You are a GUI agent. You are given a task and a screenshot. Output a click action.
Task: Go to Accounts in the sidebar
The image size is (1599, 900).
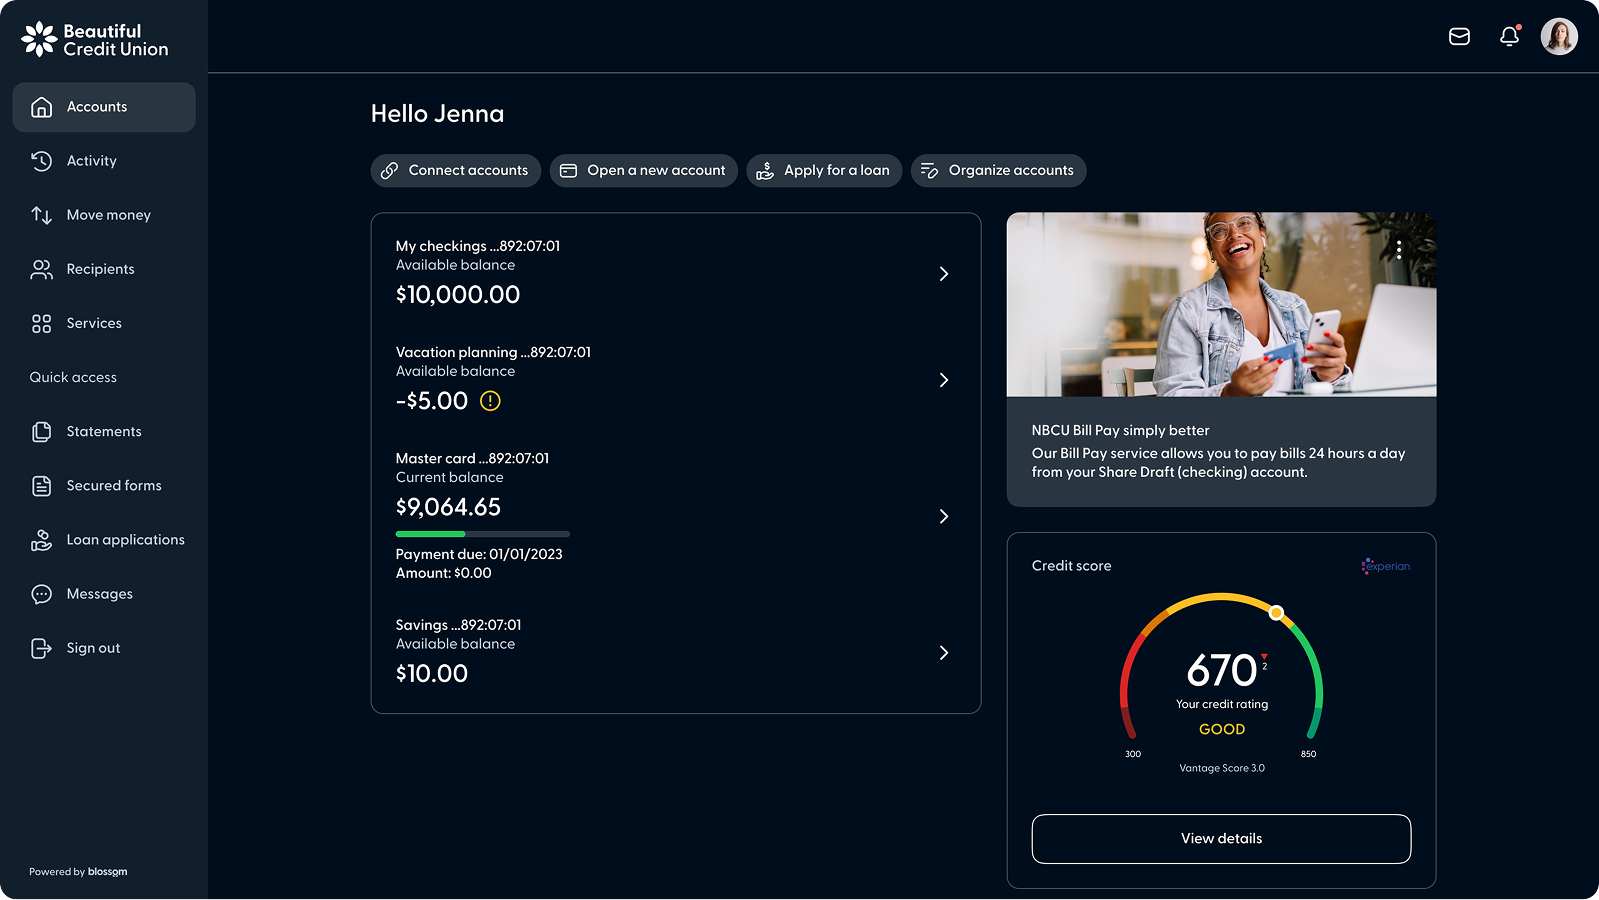pos(104,107)
